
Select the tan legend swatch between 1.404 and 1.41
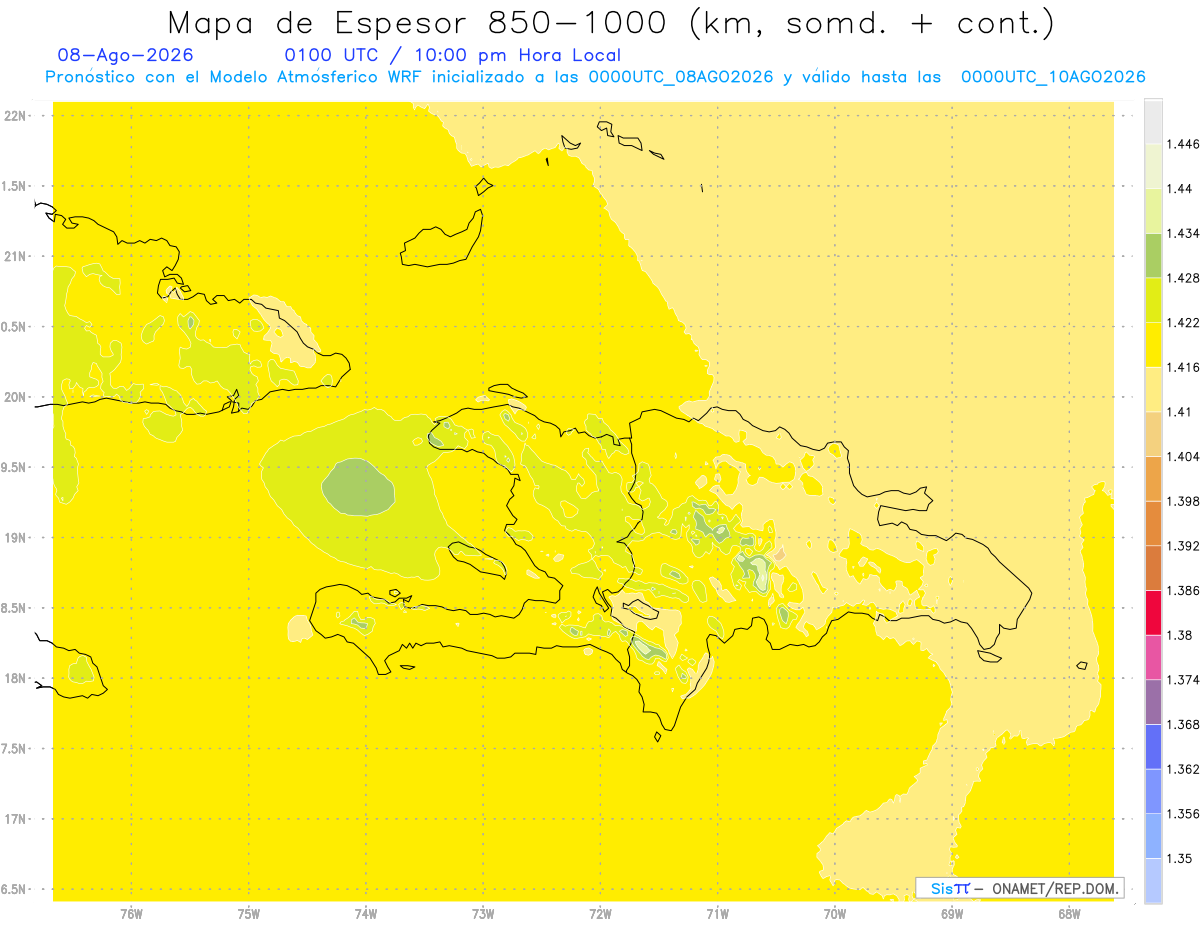click(1153, 434)
